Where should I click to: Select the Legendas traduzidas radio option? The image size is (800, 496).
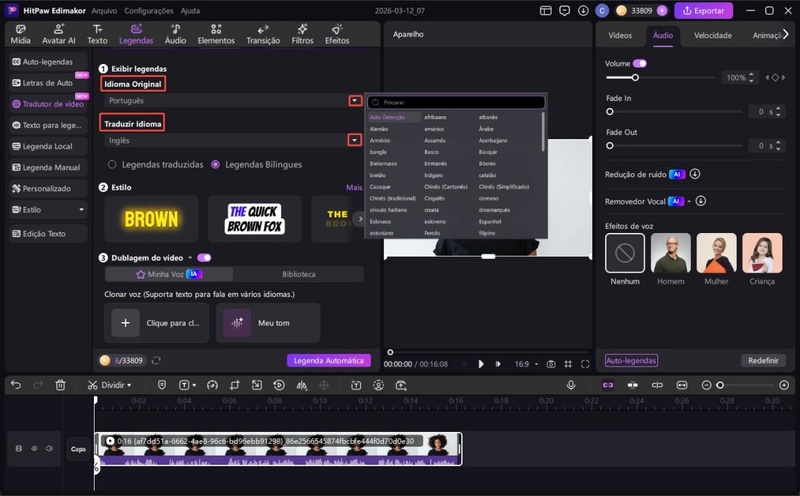coord(113,164)
